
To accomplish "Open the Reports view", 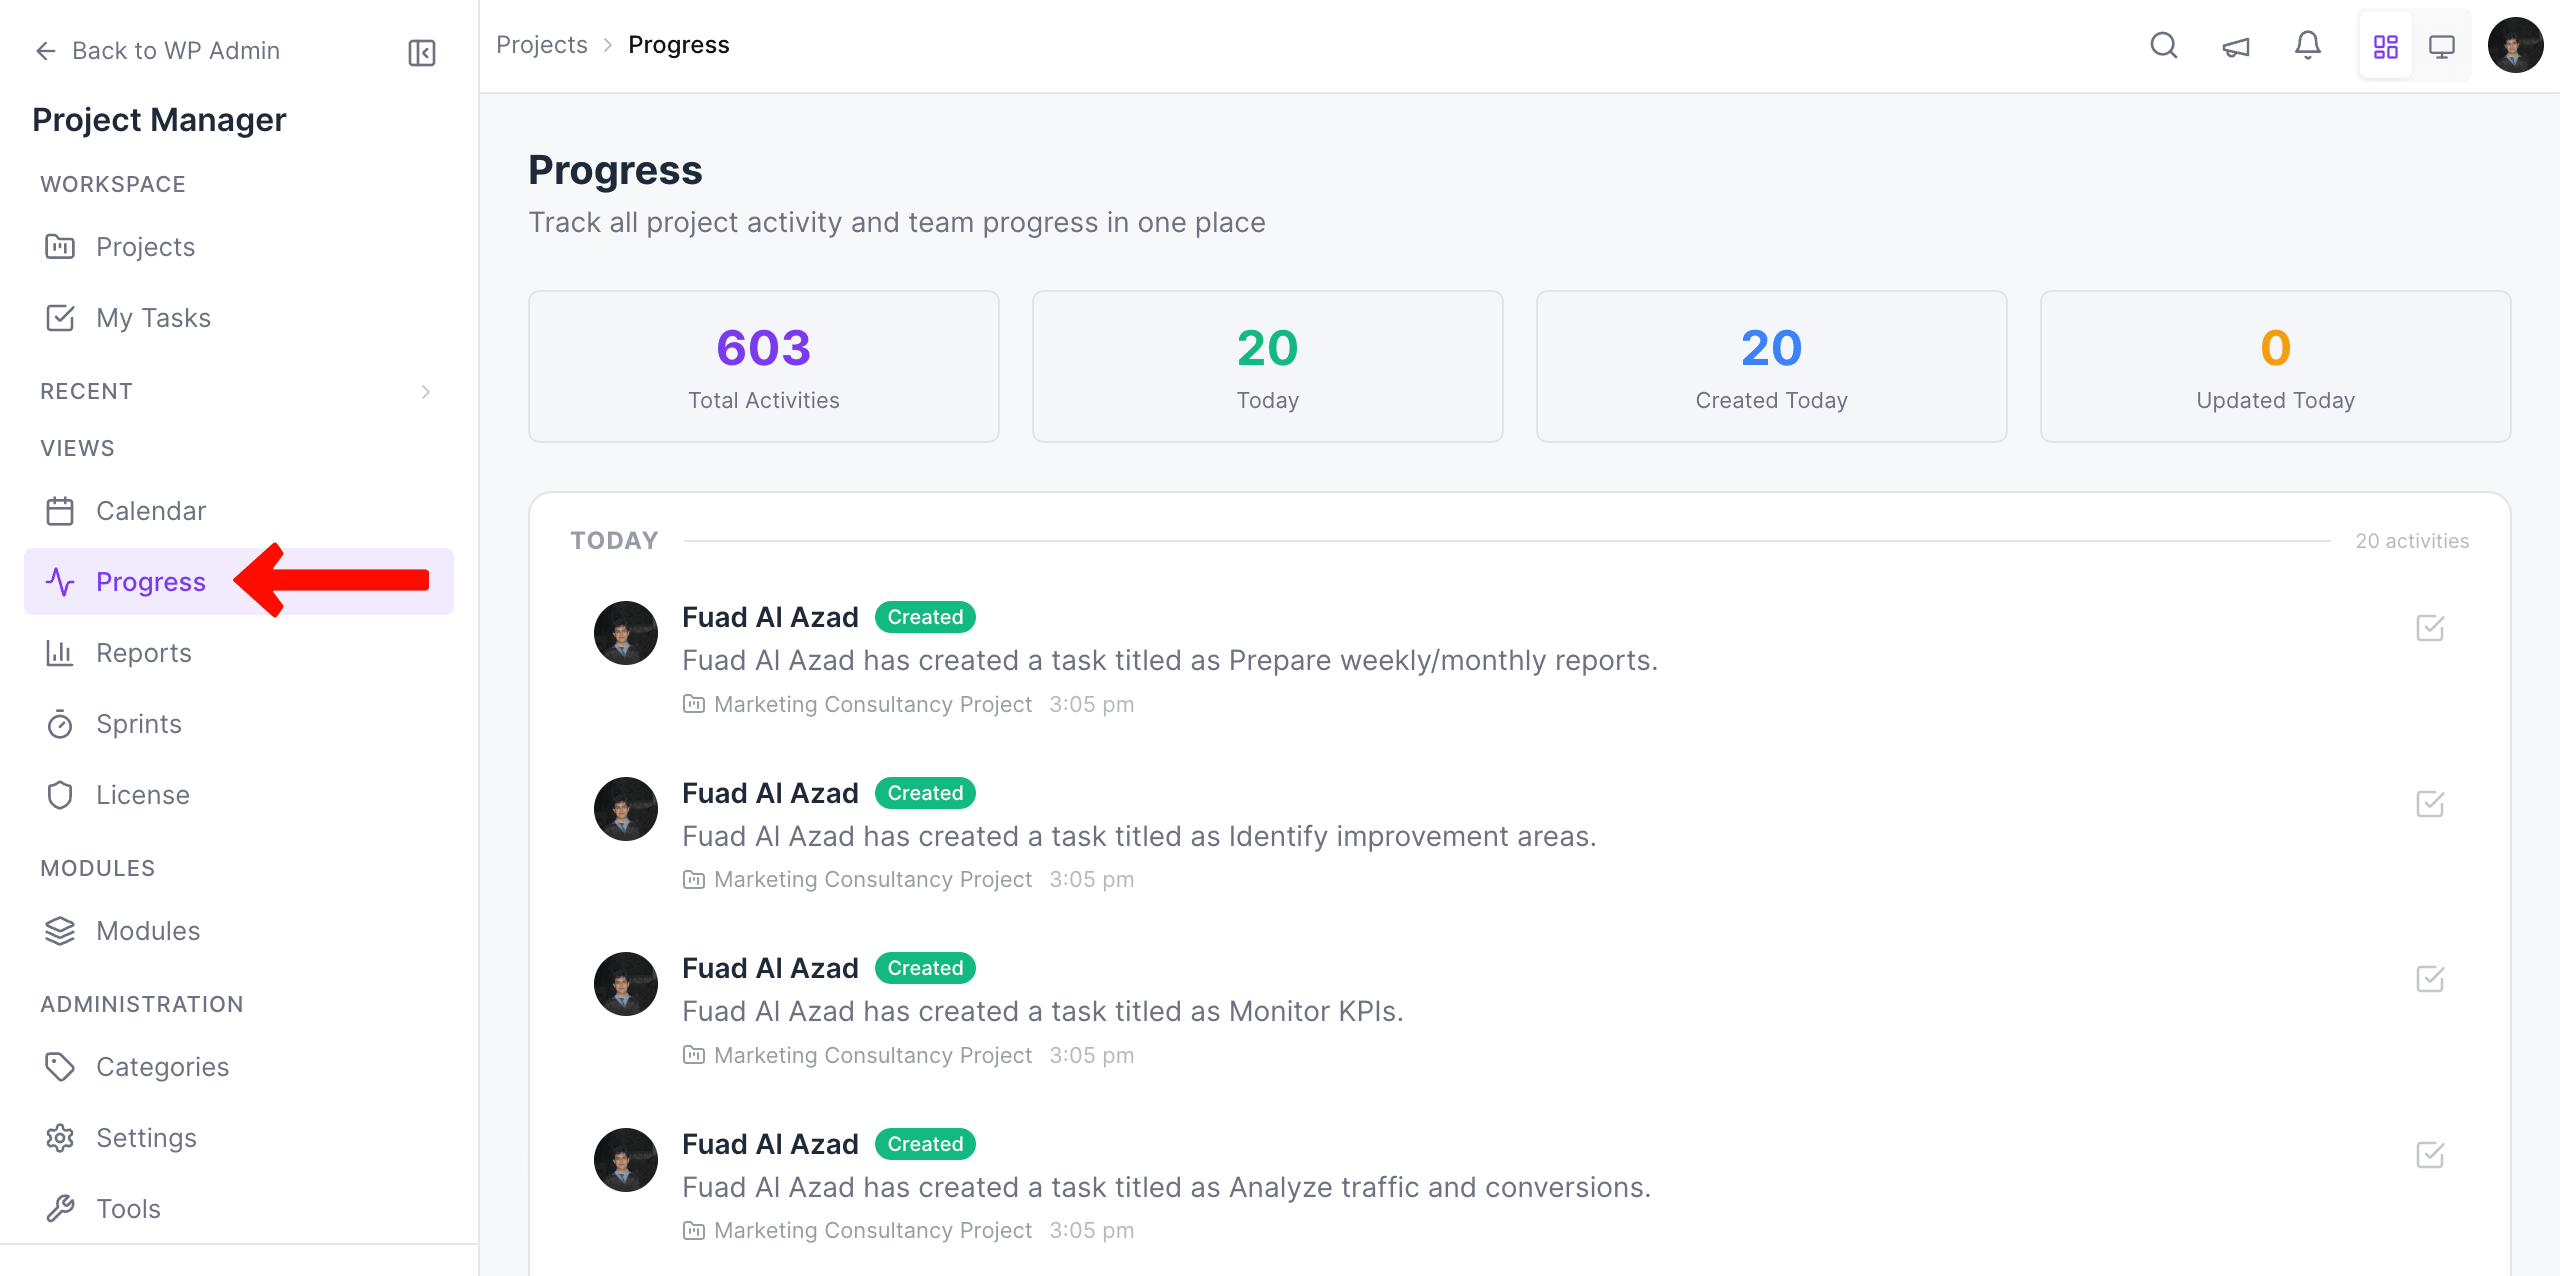I will tap(144, 652).
